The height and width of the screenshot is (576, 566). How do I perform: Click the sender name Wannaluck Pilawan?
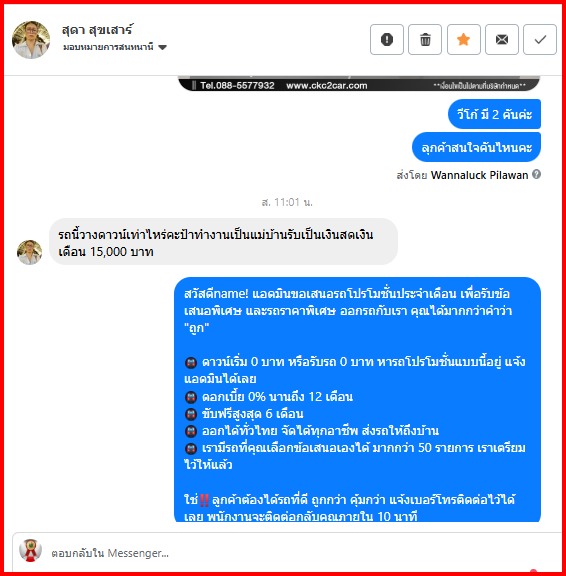tap(479, 175)
